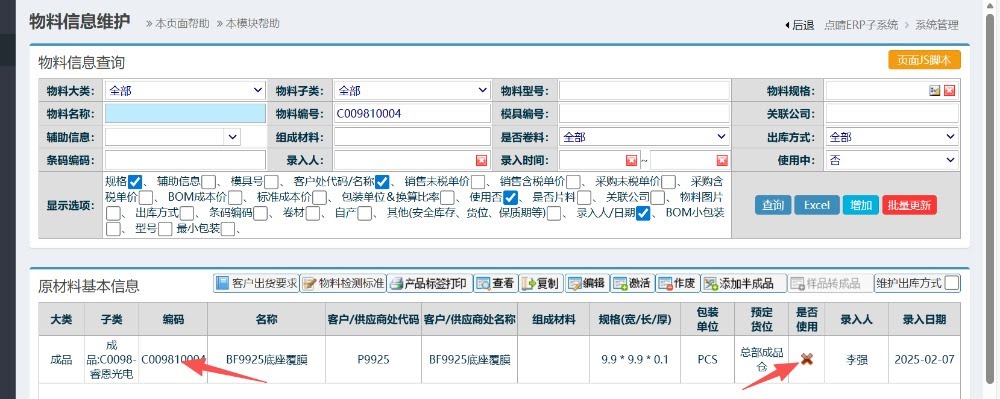Tick the 维护出库方式 checkbox

coord(952,283)
